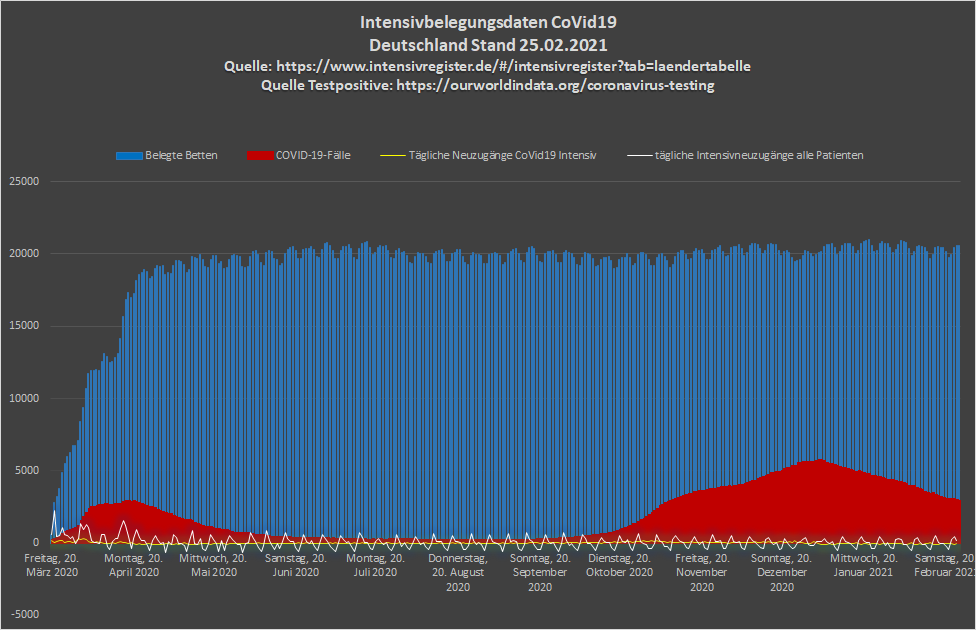Click x-axis label 'Samstag, 20. Juni 2020'
The image size is (976, 630).
tap(295, 565)
